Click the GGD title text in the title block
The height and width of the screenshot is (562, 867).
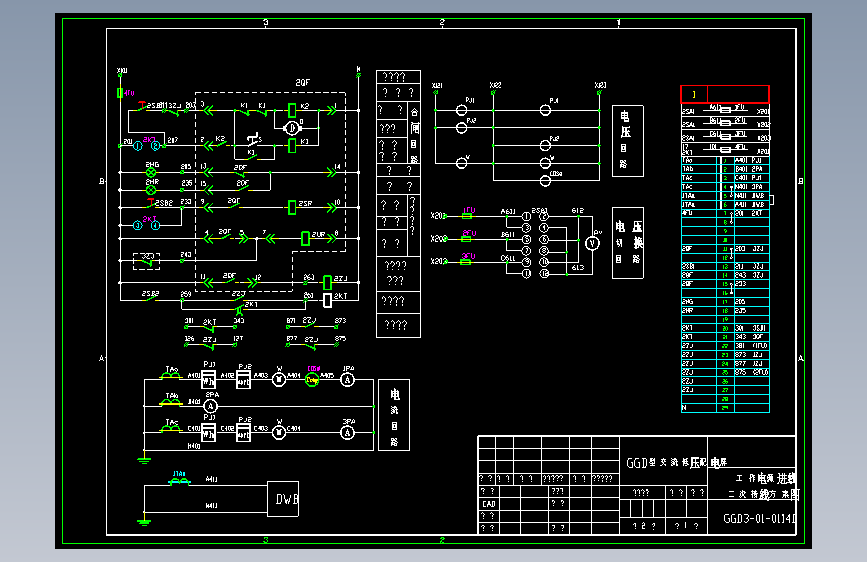[x=676, y=462]
